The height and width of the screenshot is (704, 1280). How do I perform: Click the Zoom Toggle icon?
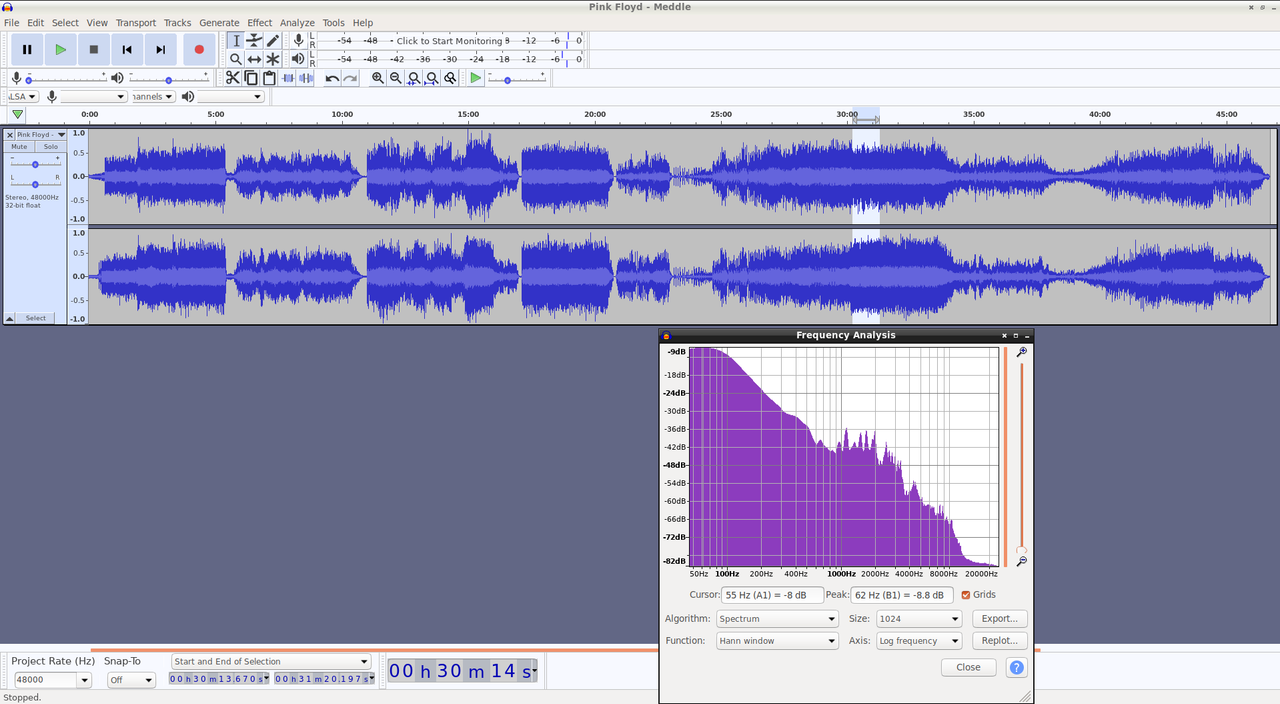(x=451, y=78)
